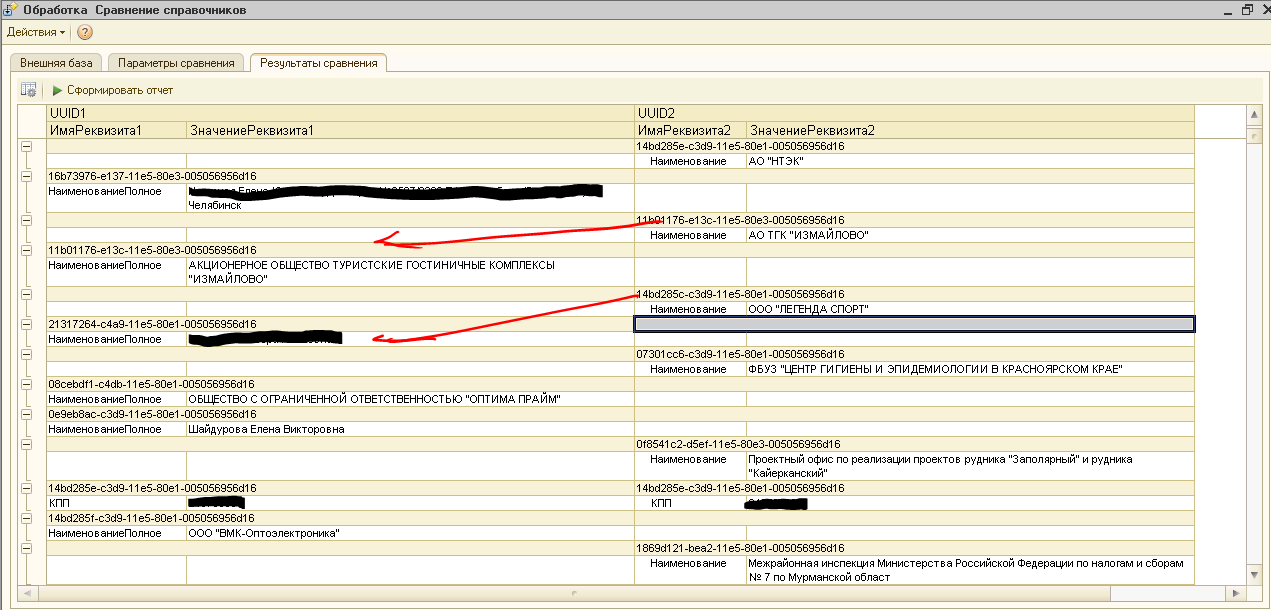Collapse the 14bd285f-c3d9 group row
This screenshot has height=610, width=1271.
26,518
